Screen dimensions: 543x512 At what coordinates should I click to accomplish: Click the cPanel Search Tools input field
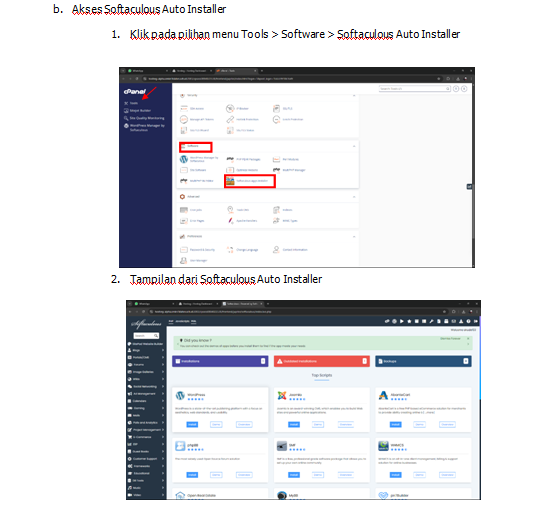coord(415,89)
